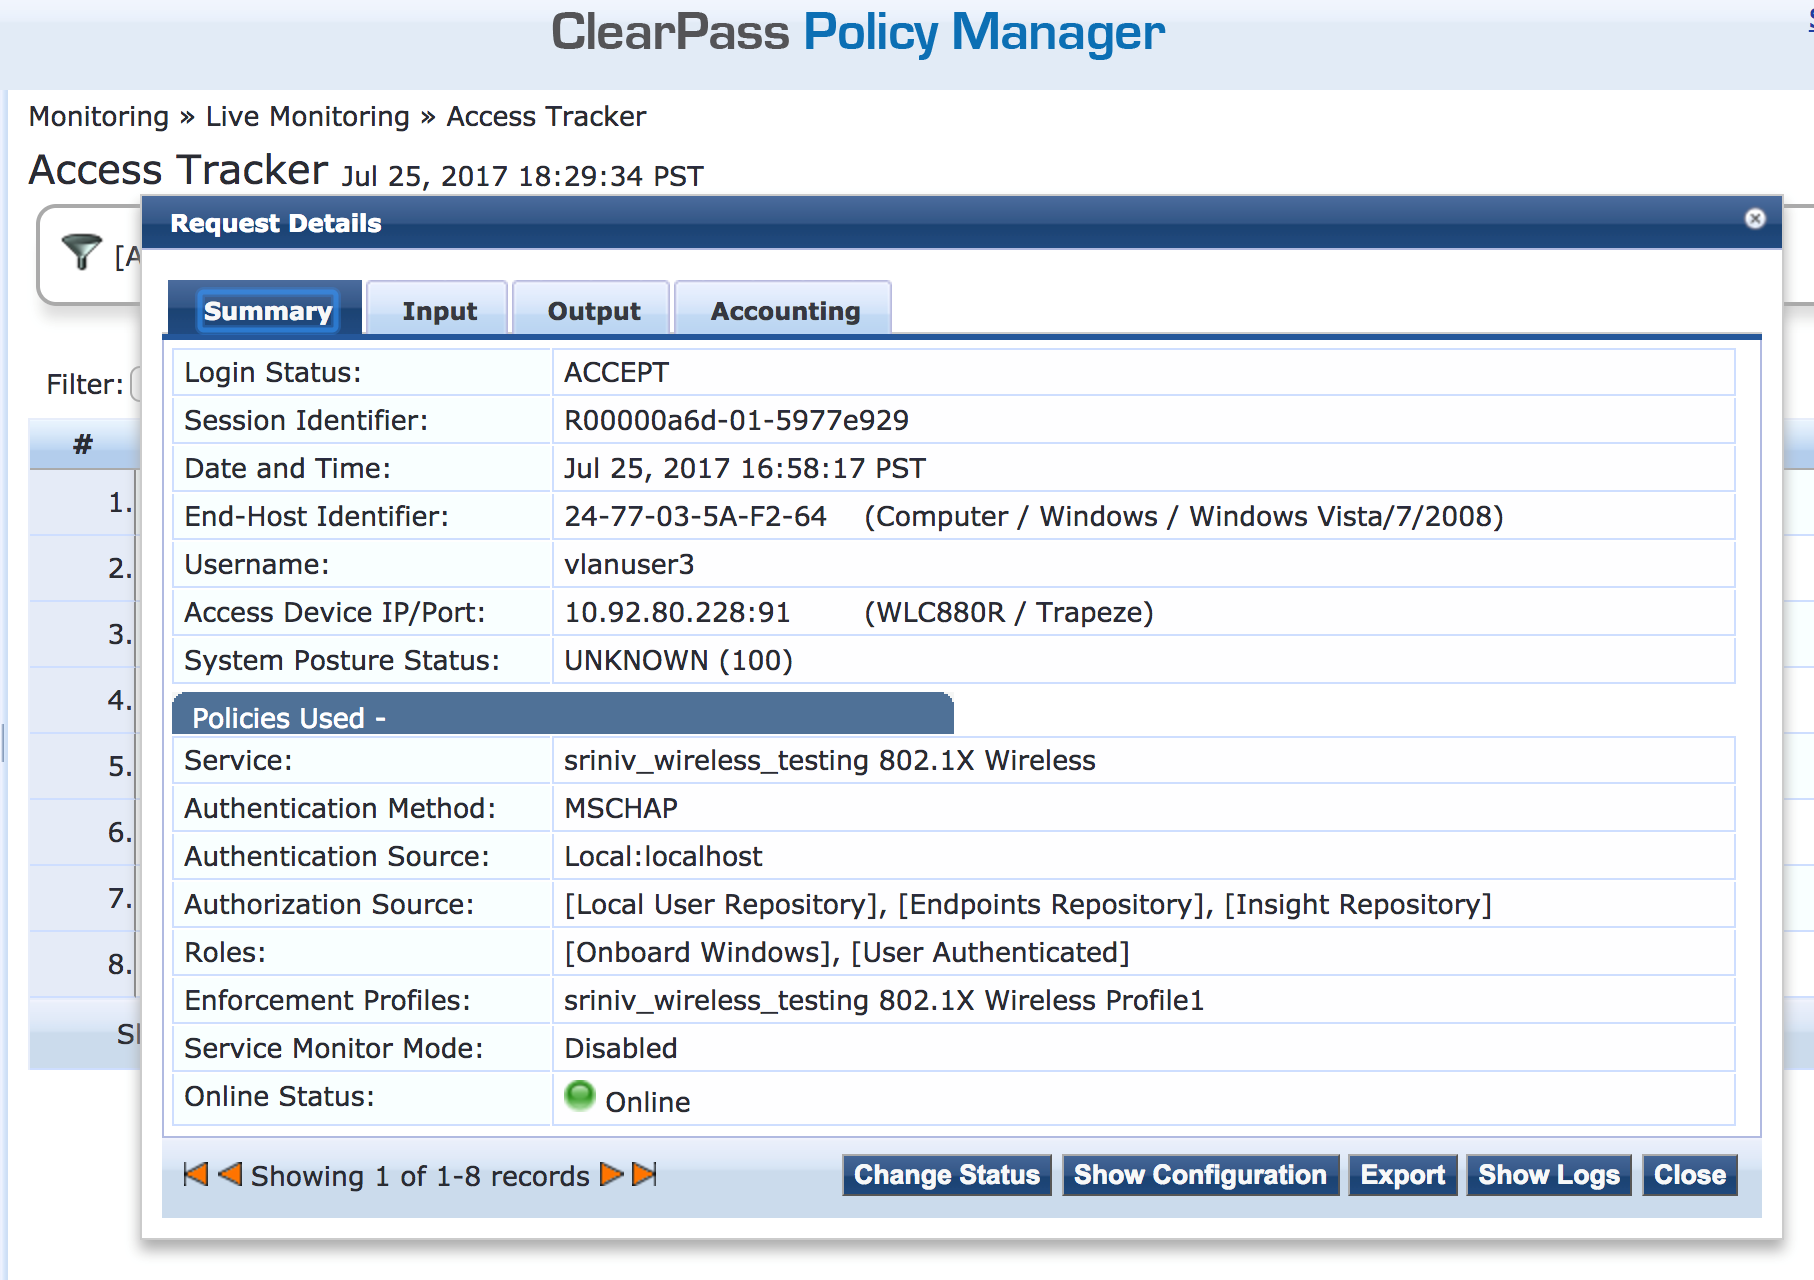Viewport: 1814px width, 1280px height.
Task: Click the green Online status indicator
Action: click(580, 1096)
